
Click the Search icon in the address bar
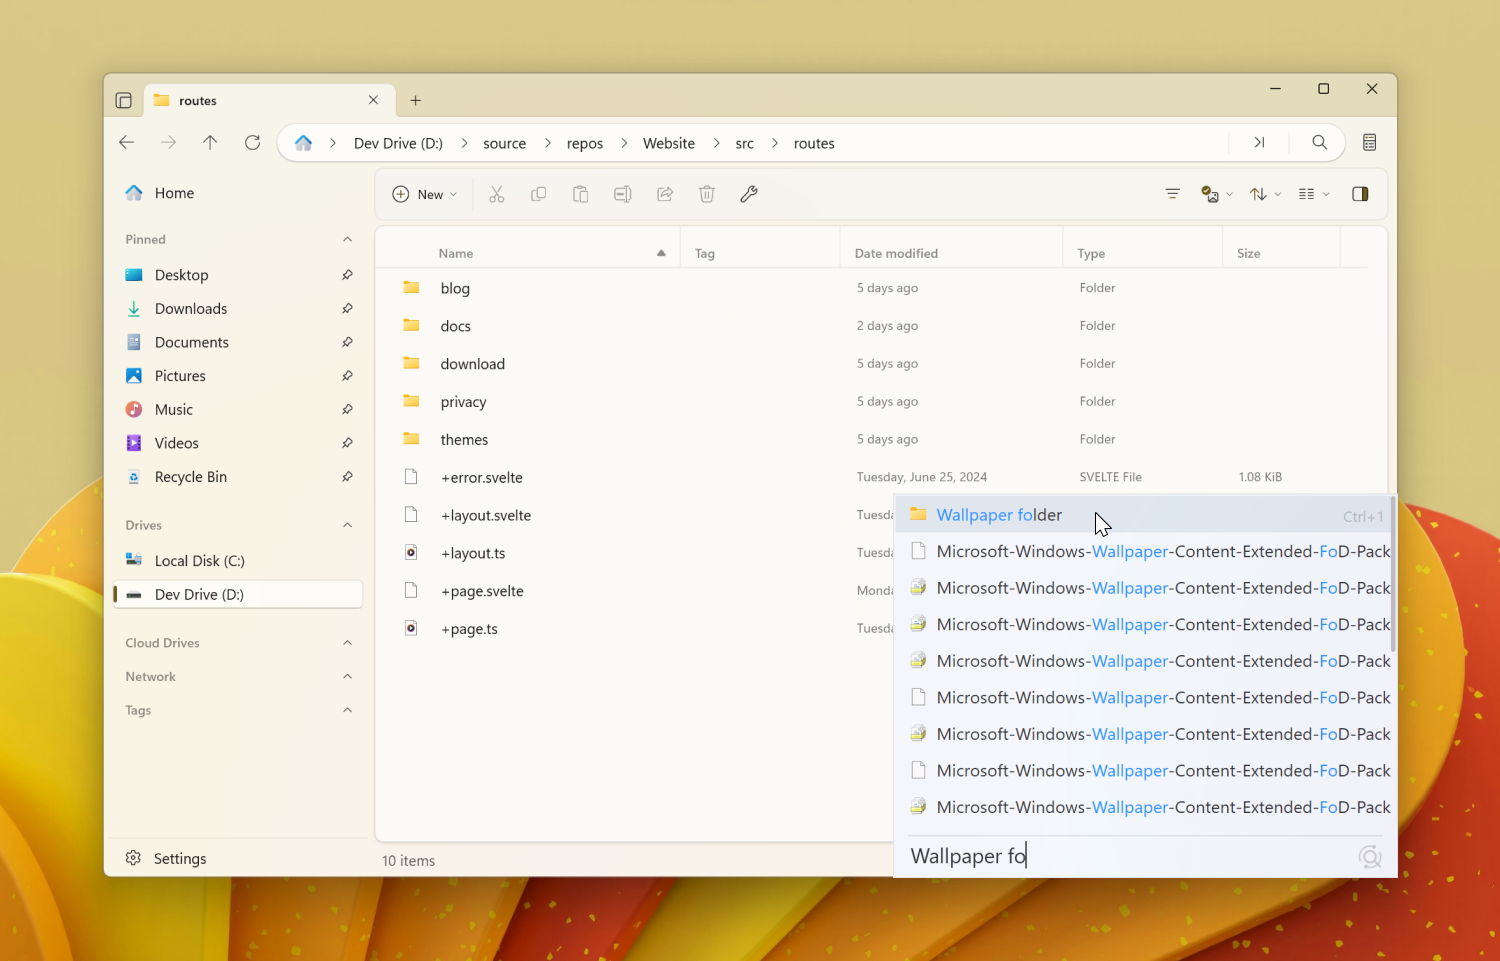click(x=1320, y=142)
